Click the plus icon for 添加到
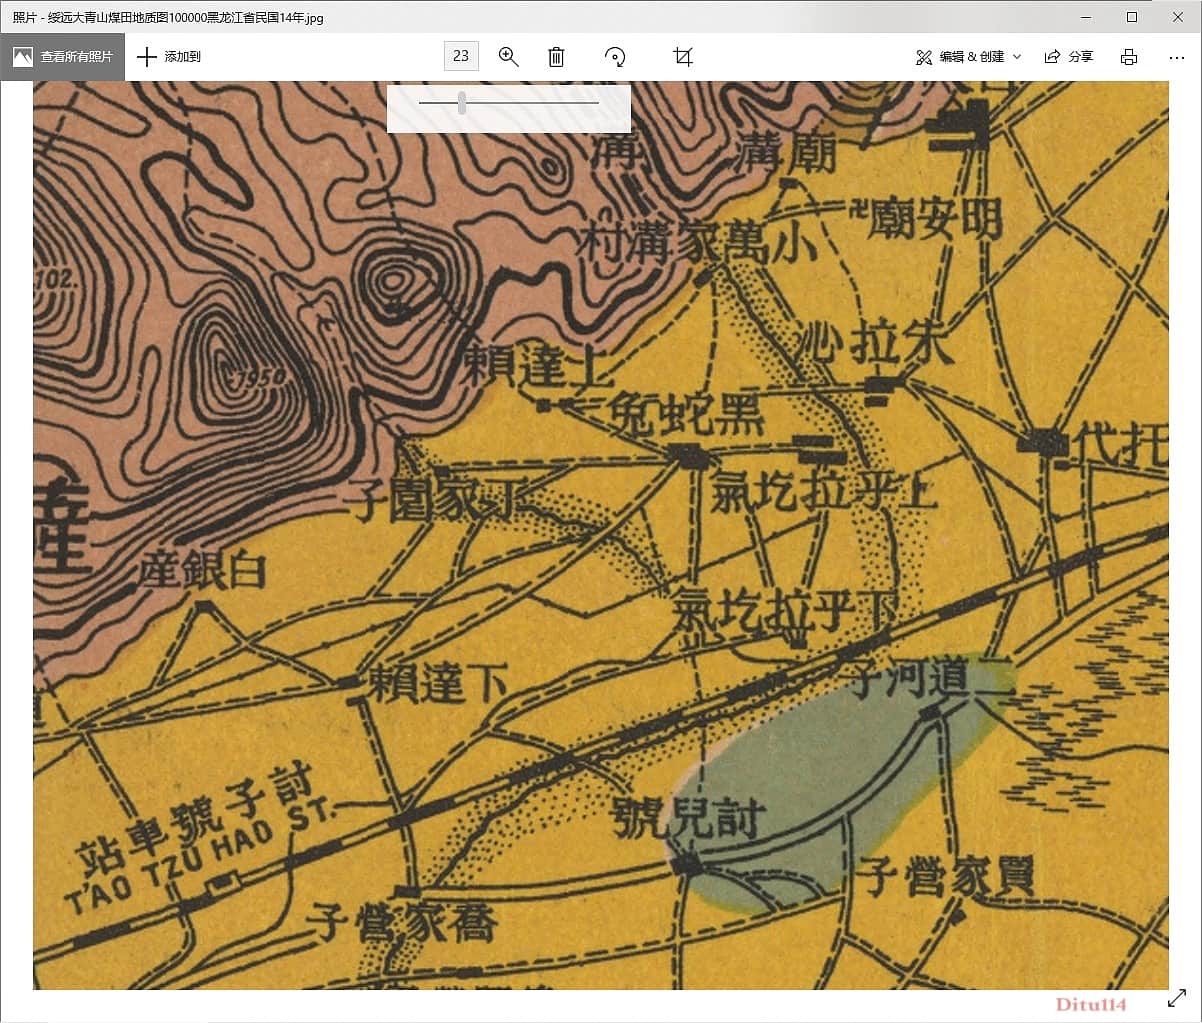The image size is (1202, 1023). click(147, 57)
